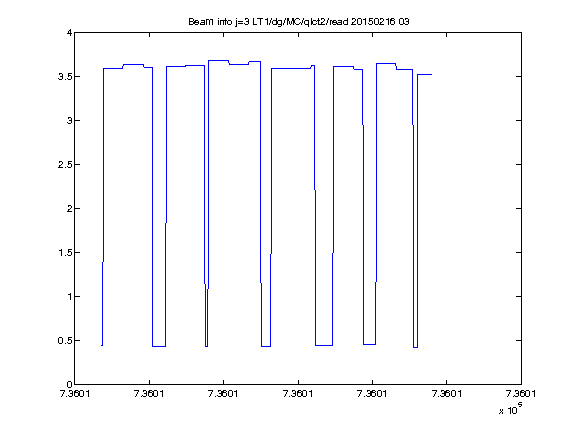Viewport: 576px width, 432px height.
Task: Click the x 10^5 axis exponent label
Action: click(x=511, y=408)
